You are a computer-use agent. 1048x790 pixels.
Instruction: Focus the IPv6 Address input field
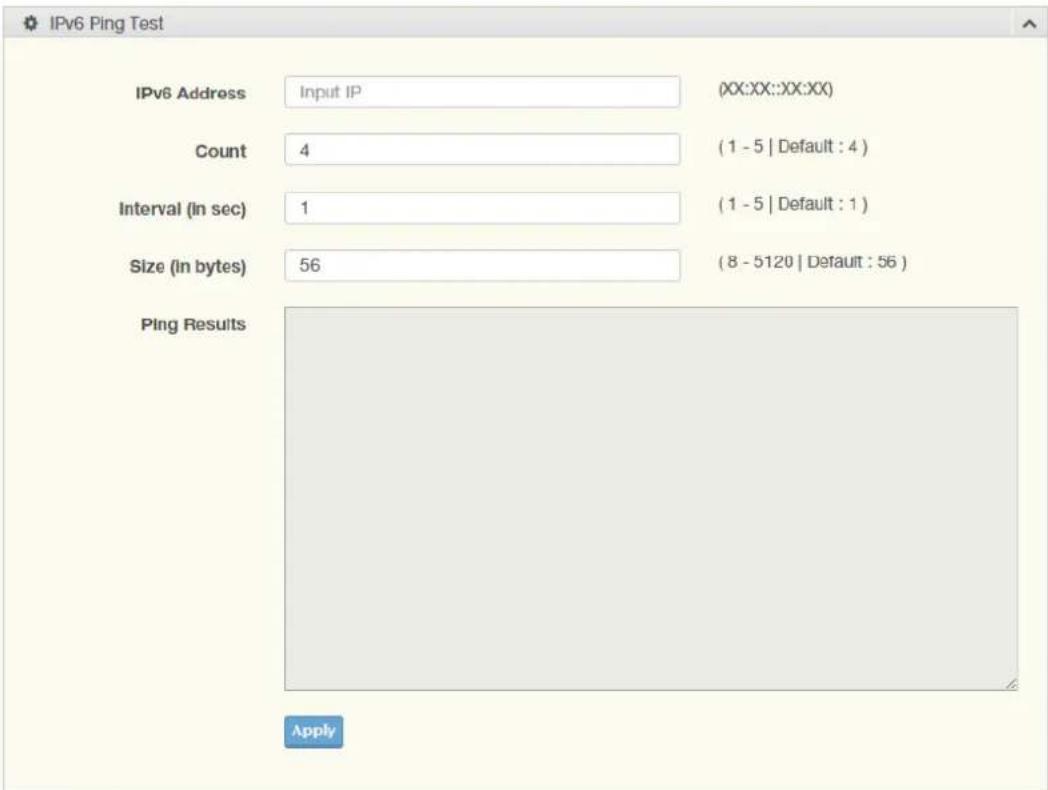pyautogui.click(x=482, y=92)
